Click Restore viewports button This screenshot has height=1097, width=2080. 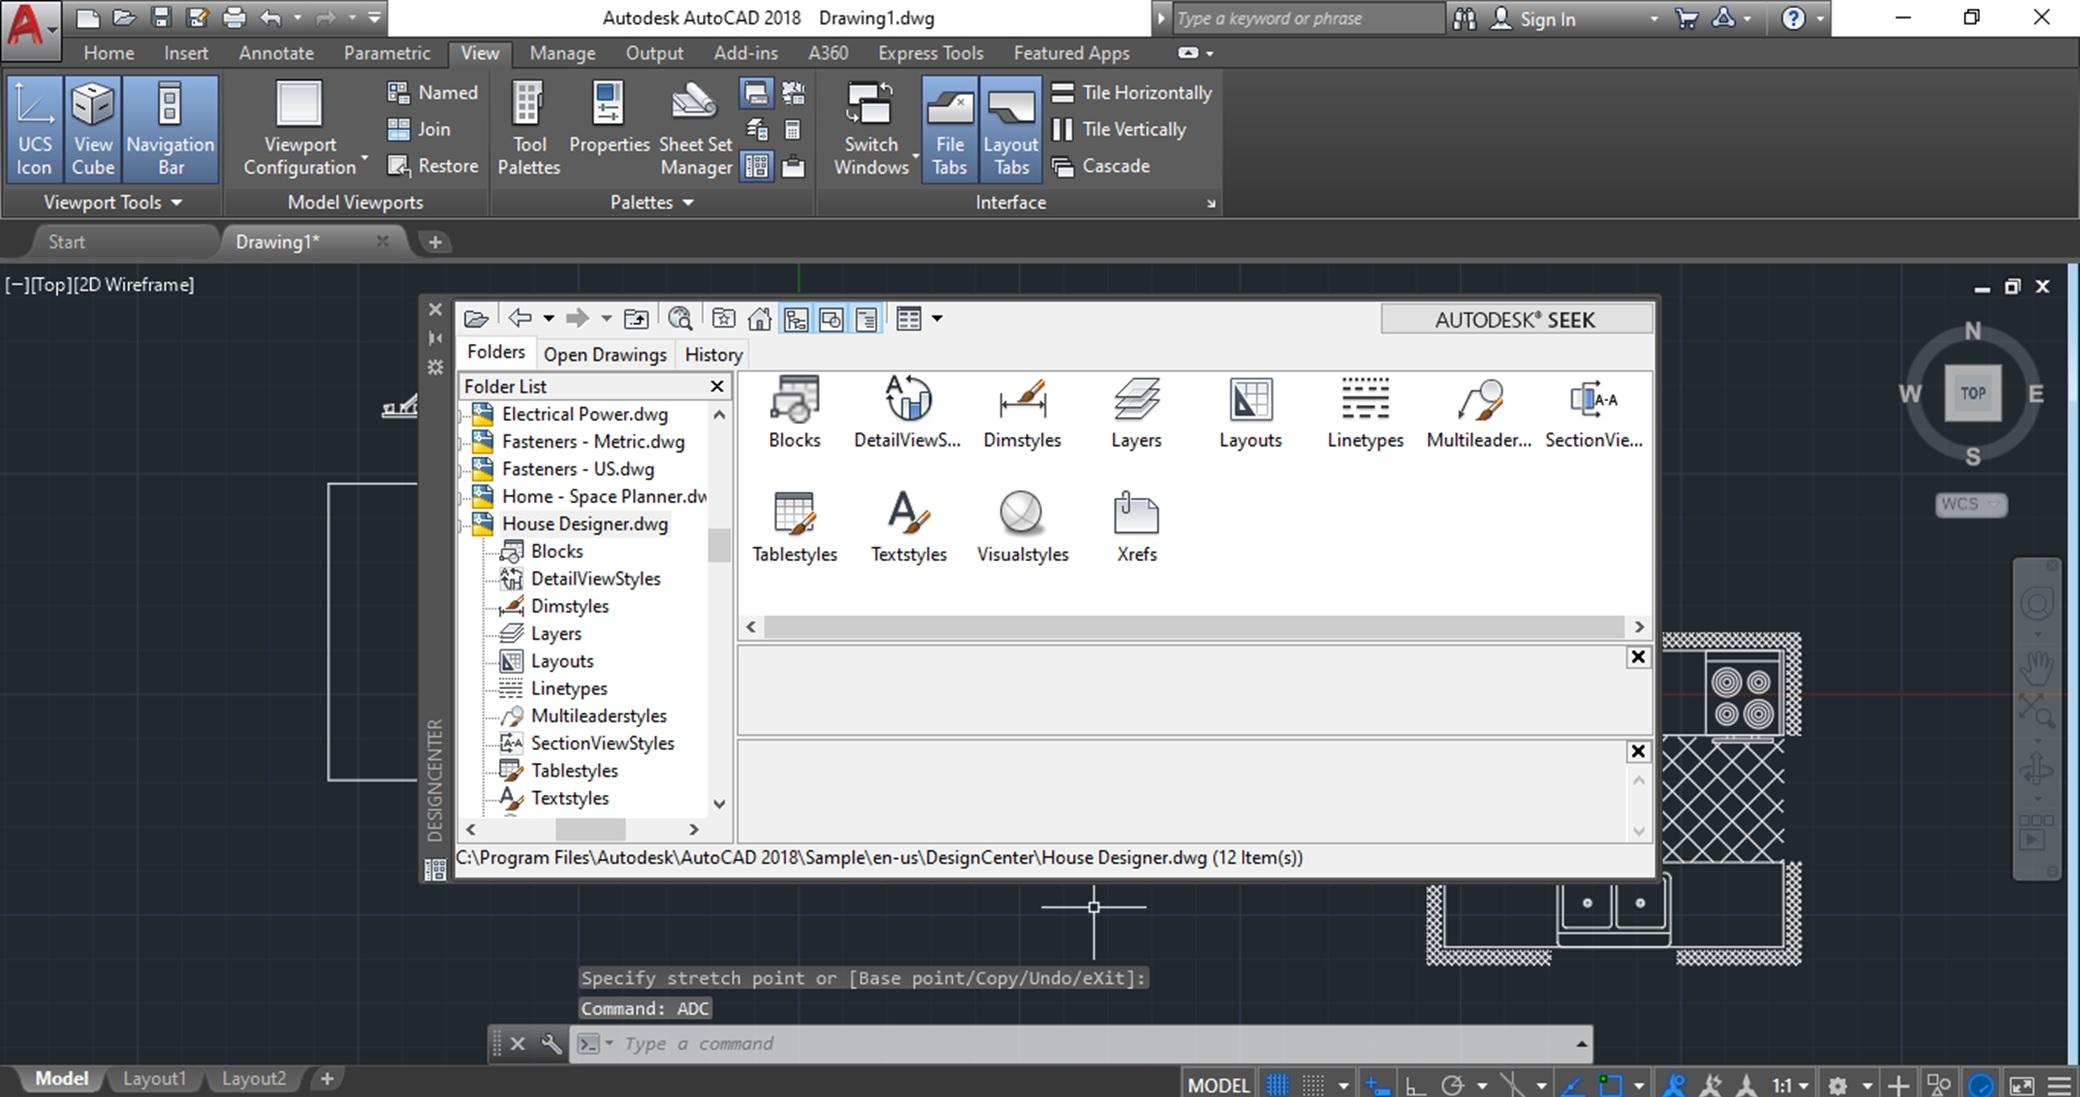(433, 166)
